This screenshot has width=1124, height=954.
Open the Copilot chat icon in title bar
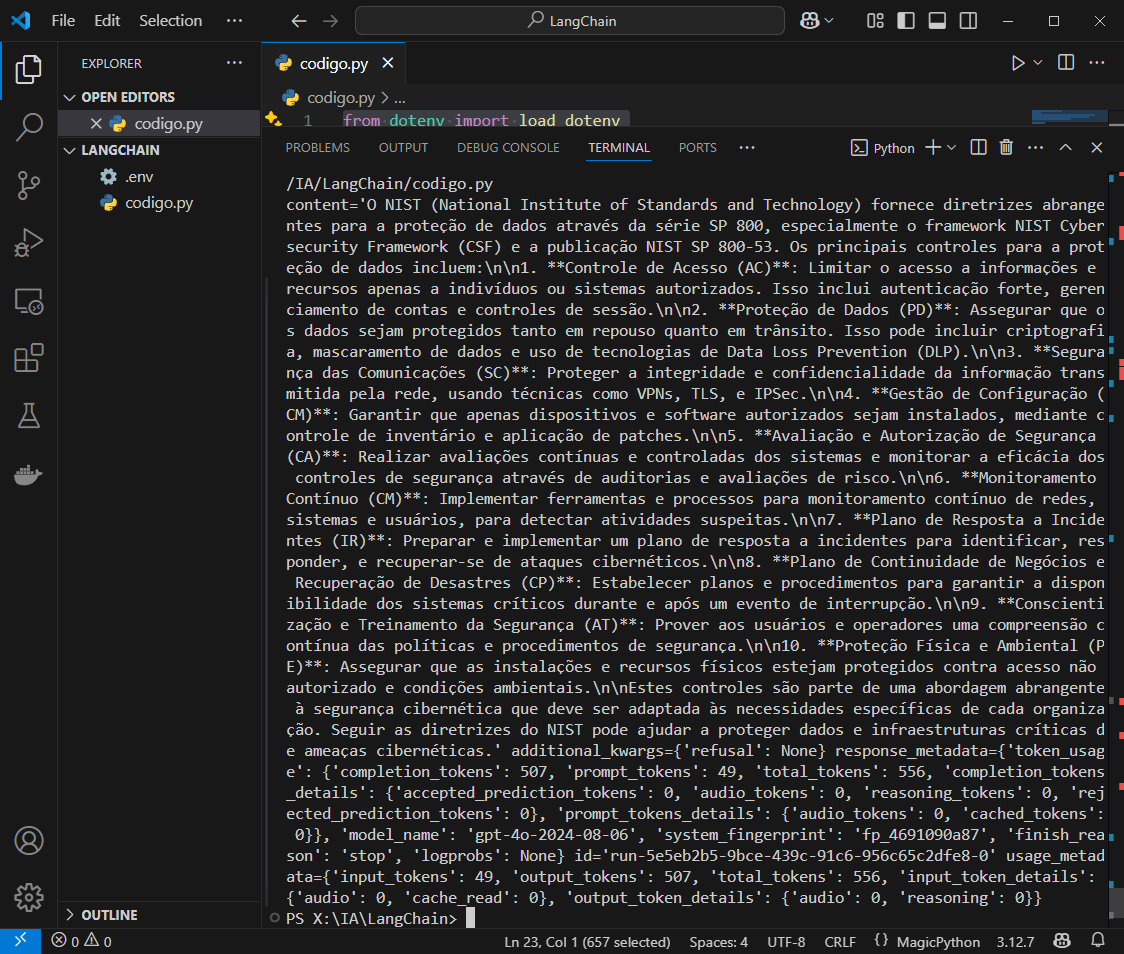(x=810, y=21)
